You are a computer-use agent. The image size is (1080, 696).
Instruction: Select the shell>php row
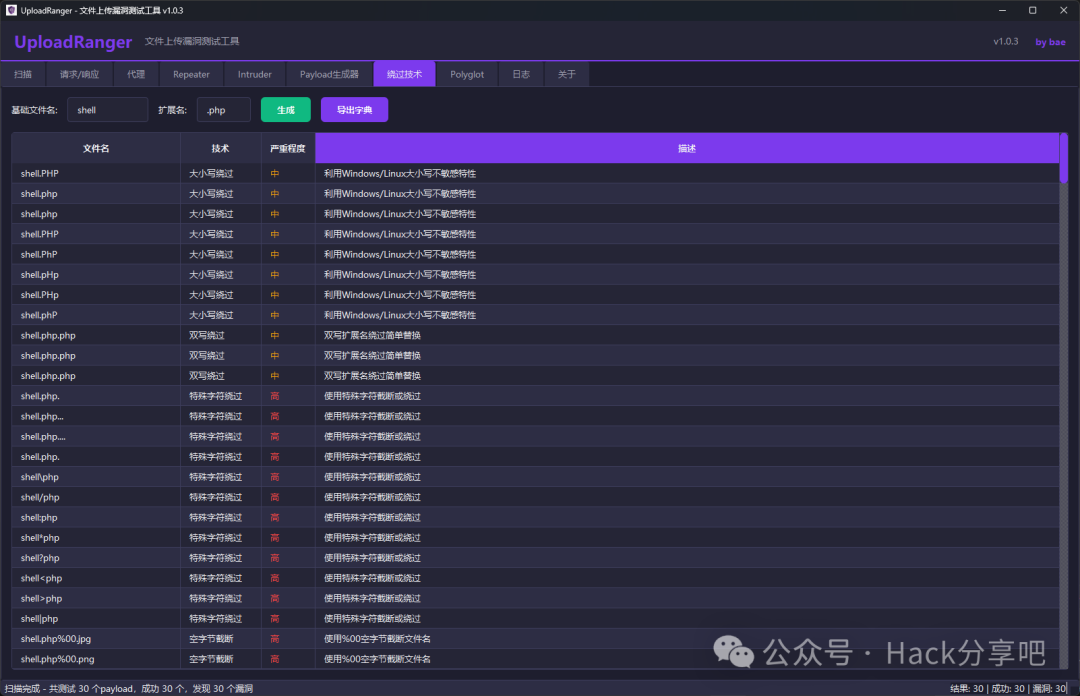tap(535, 598)
